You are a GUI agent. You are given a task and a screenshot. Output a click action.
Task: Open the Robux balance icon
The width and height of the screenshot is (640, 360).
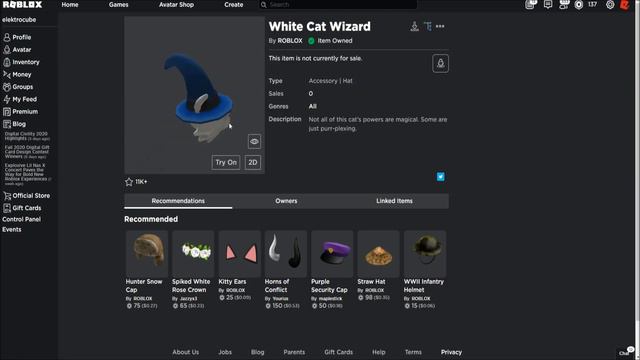point(579,5)
